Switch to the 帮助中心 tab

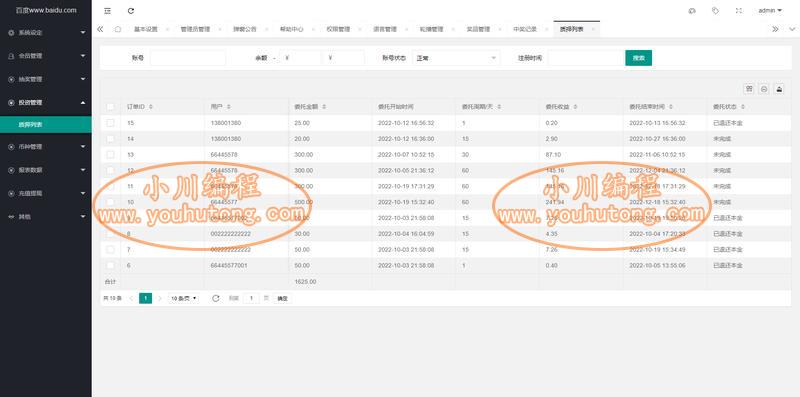click(291, 30)
